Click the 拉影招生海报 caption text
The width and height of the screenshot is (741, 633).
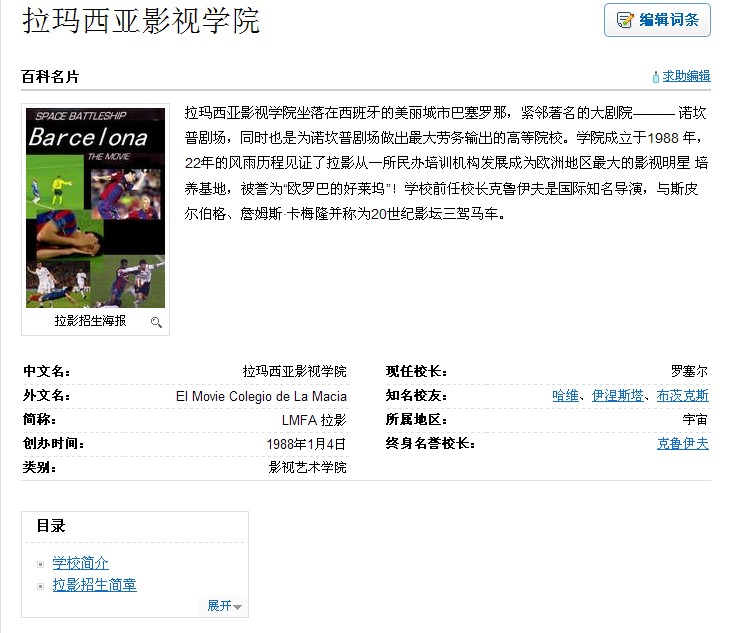90,322
